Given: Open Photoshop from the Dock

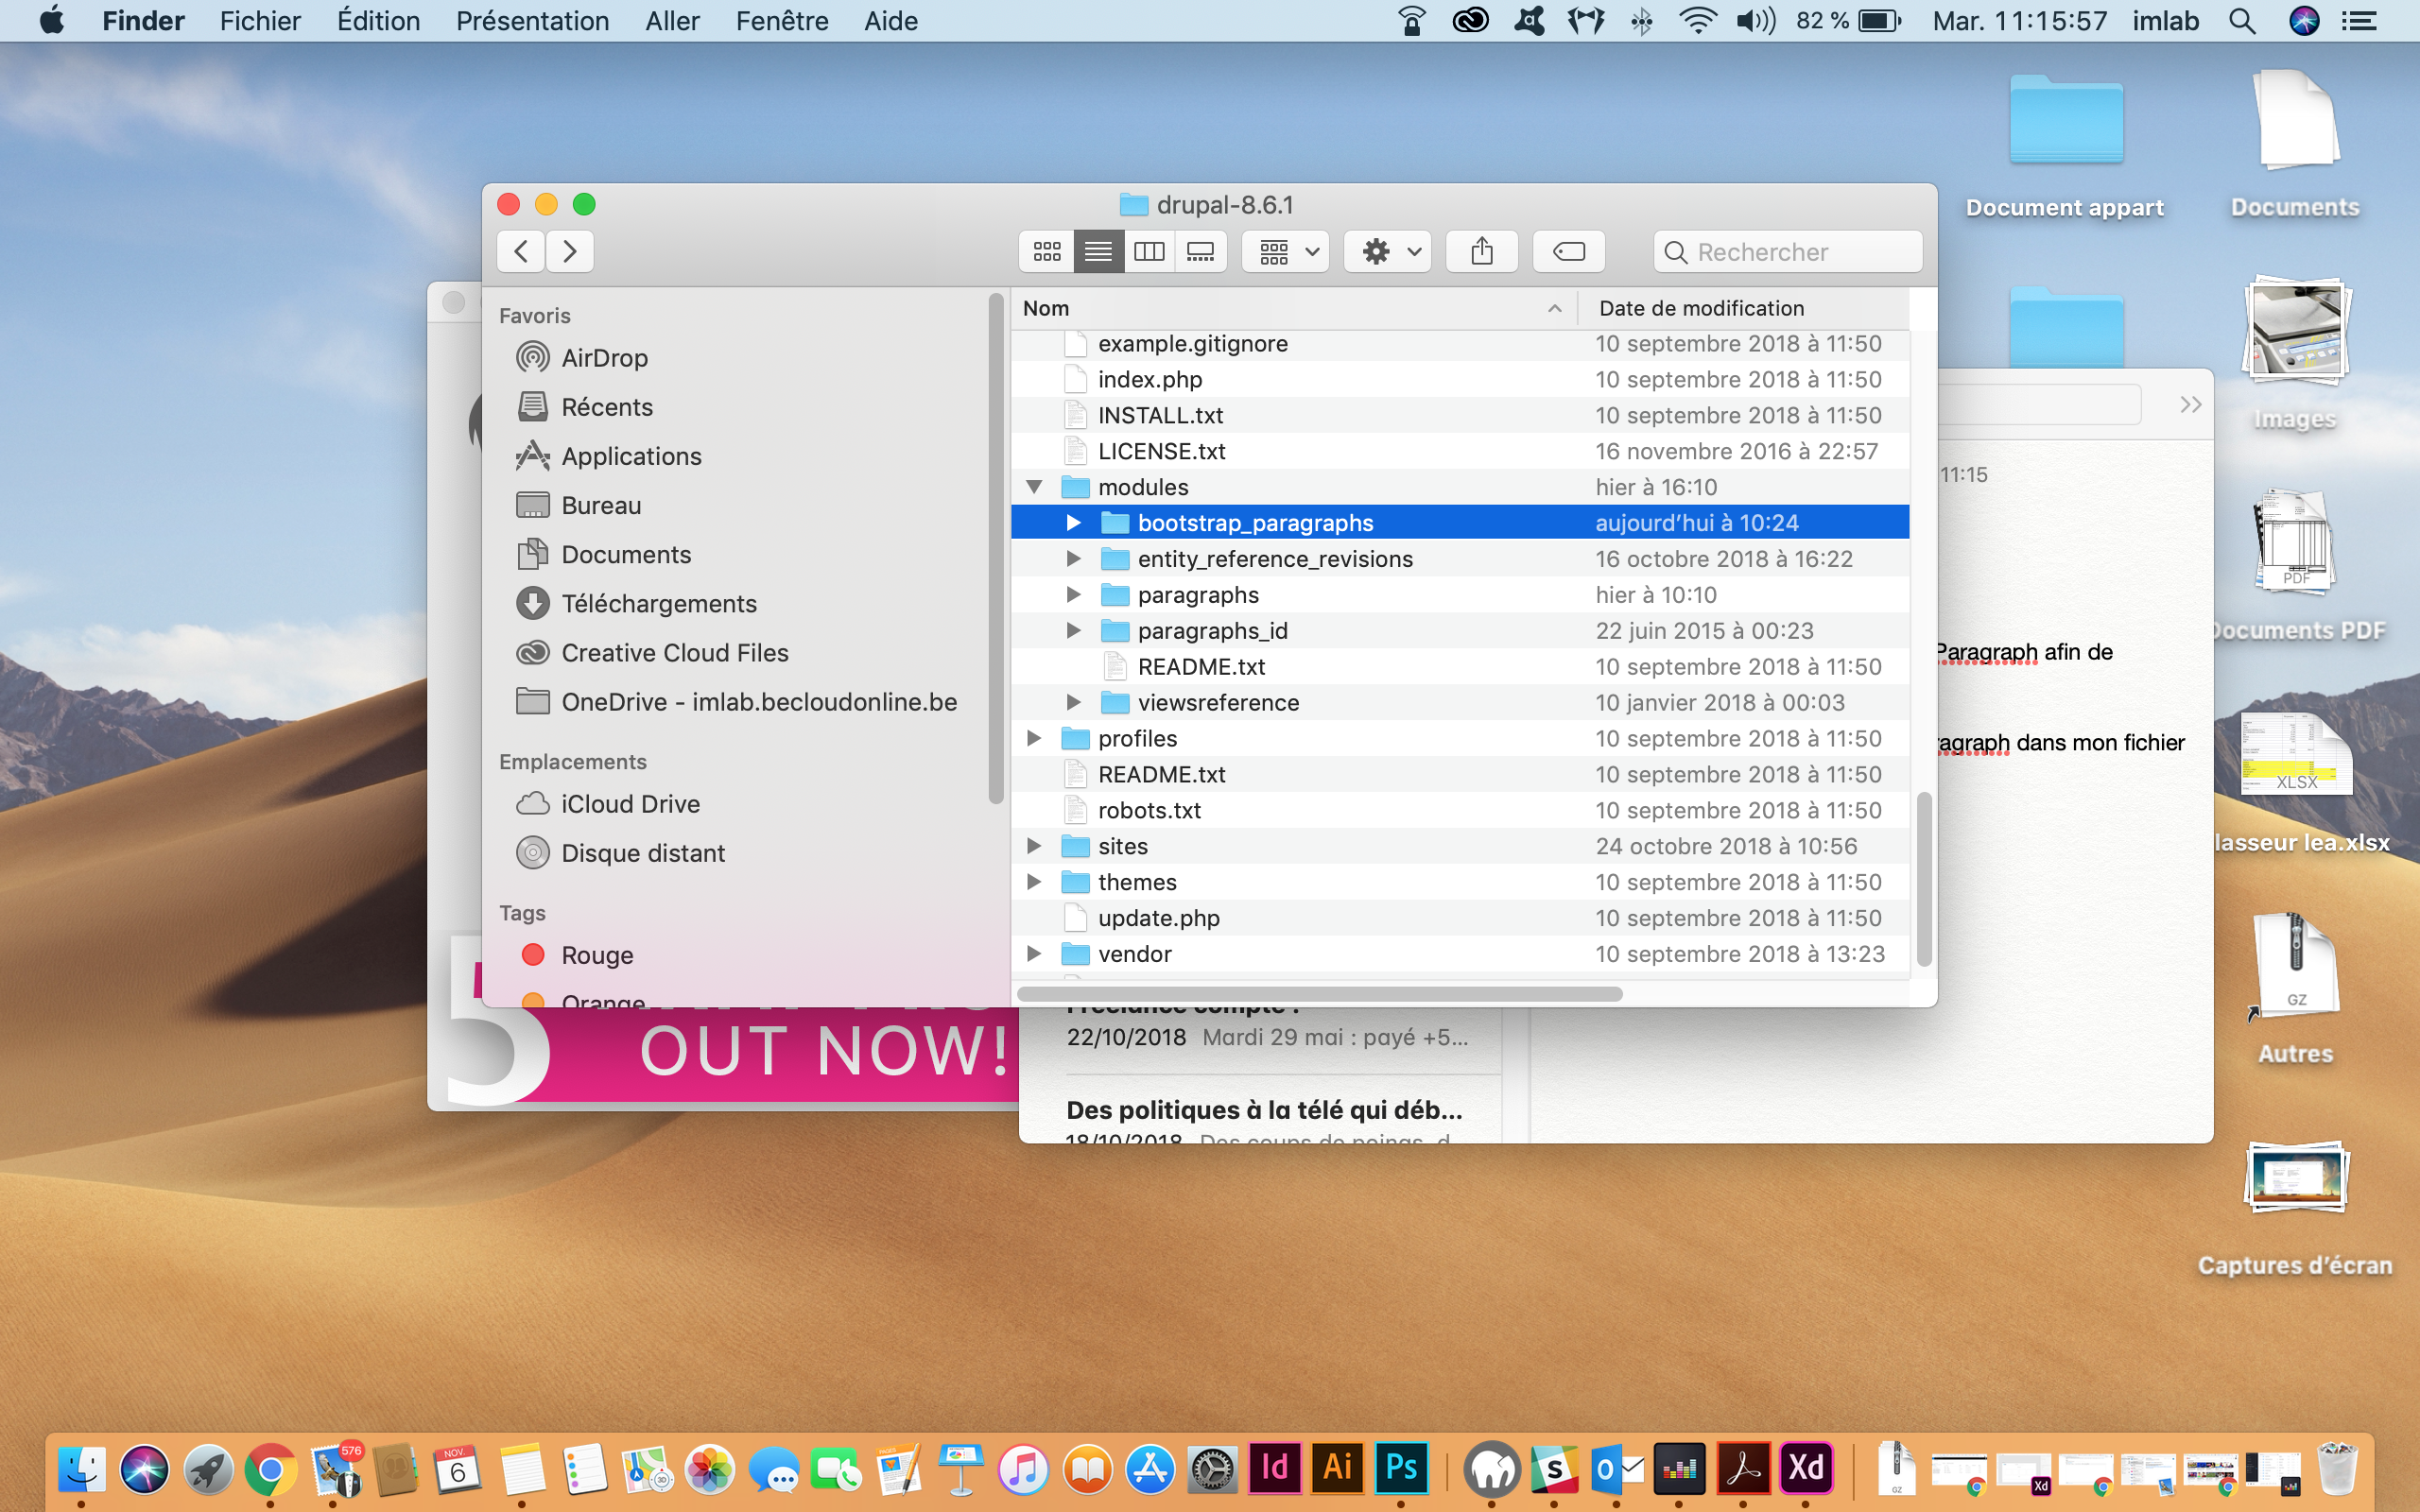Looking at the screenshot, I should (x=1400, y=1468).
